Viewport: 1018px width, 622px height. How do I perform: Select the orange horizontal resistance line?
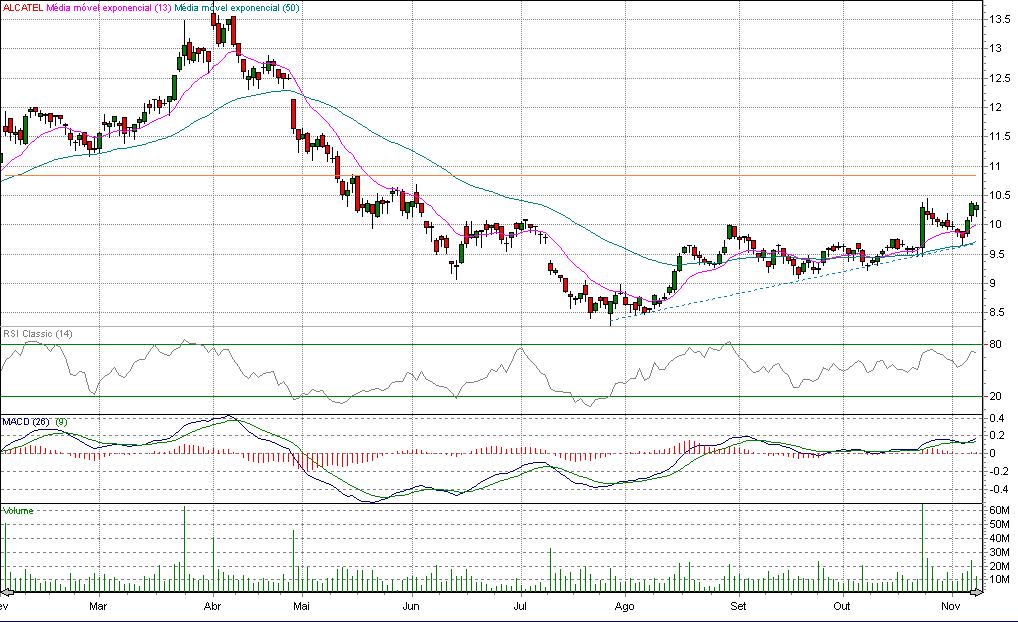(x=488, y=175)
